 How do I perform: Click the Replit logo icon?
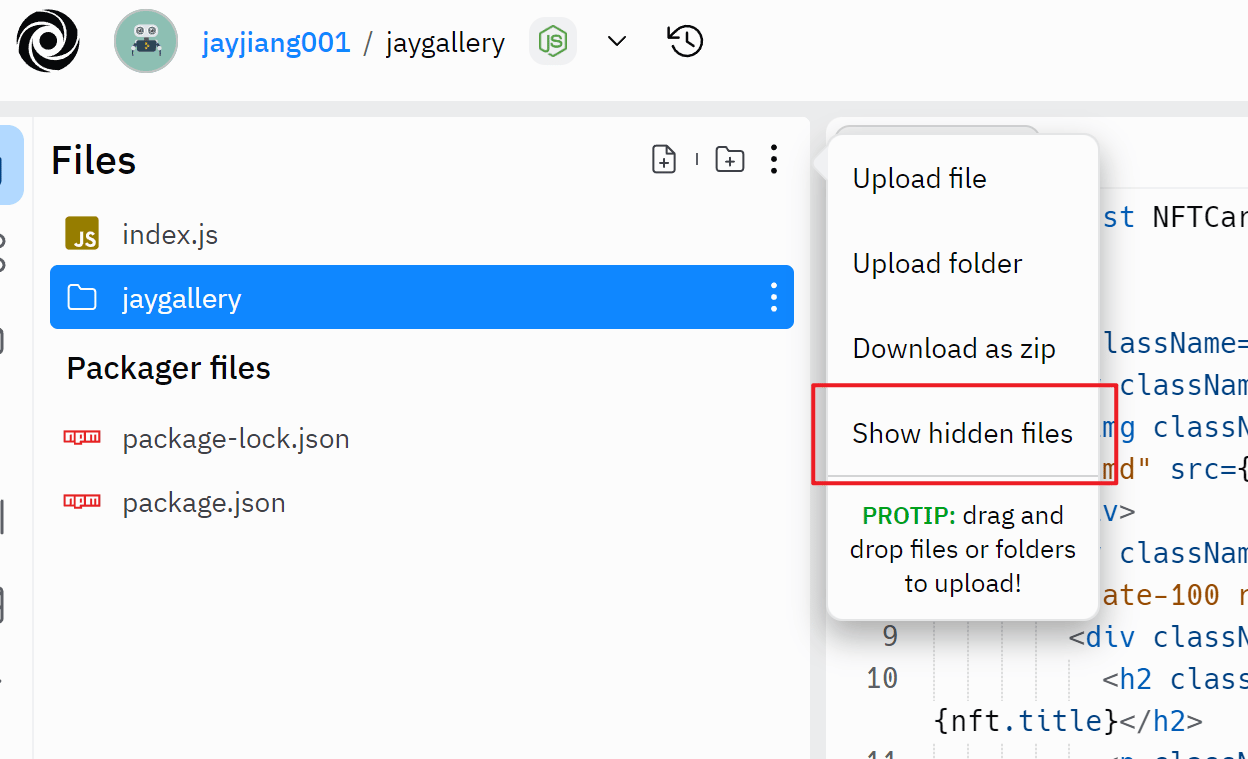[48, 41]
